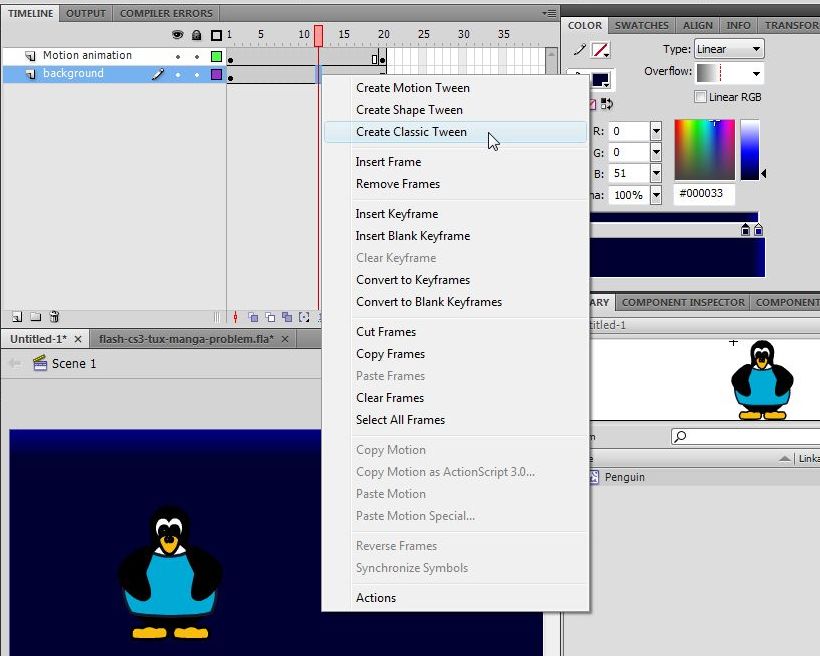Screen dimensions: 820x656
Task: Open the B value slider dropdown arrow
Action: [x=656, y=174]
